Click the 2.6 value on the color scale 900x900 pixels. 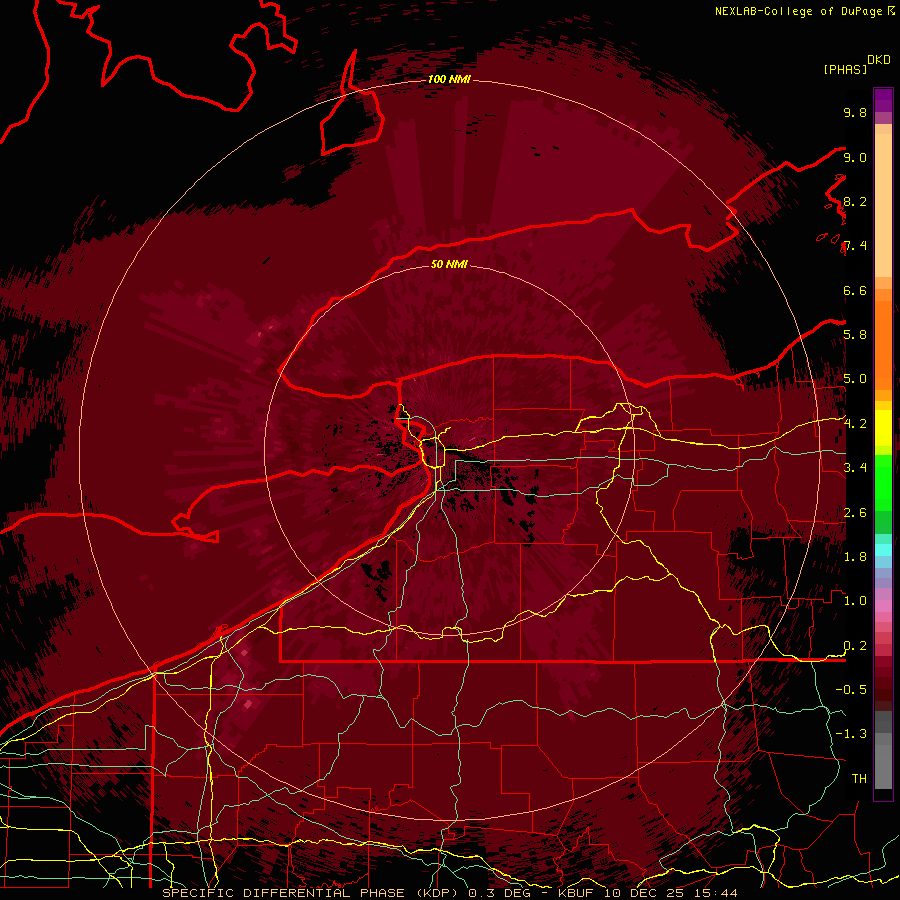click(855, 512)
